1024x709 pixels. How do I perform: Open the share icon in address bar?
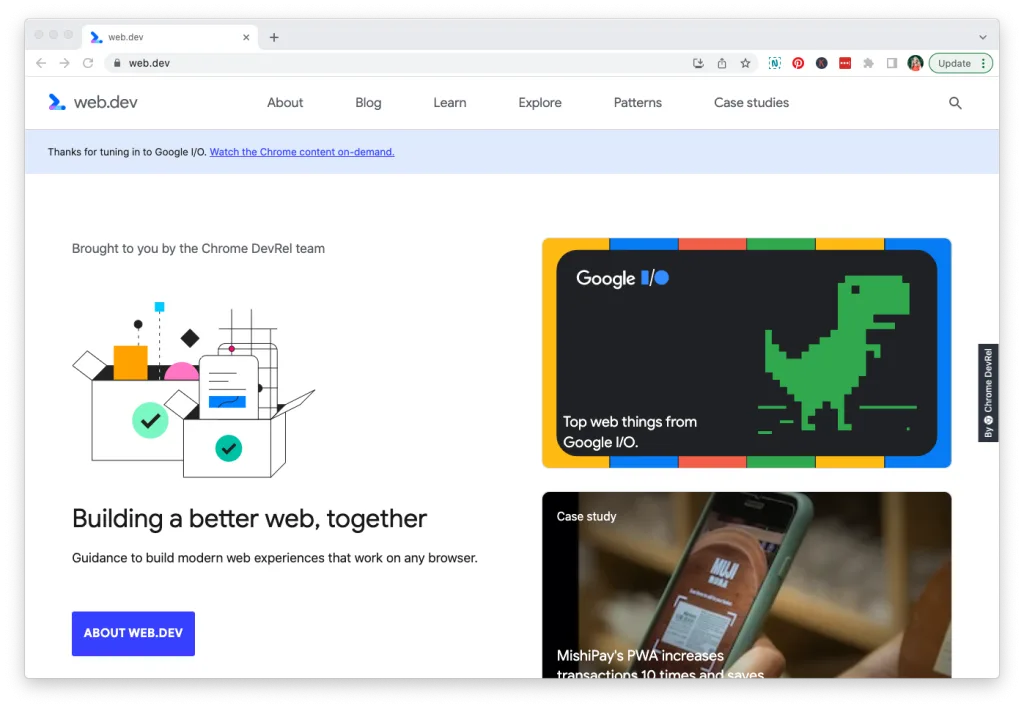722,63
